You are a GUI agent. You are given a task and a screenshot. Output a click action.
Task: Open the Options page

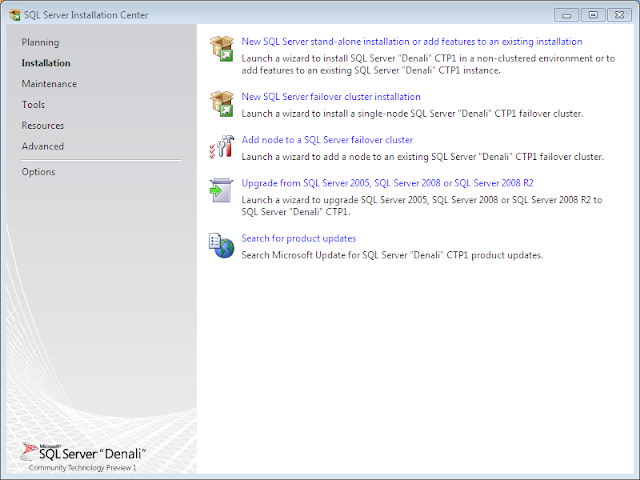tap(38, 172)
